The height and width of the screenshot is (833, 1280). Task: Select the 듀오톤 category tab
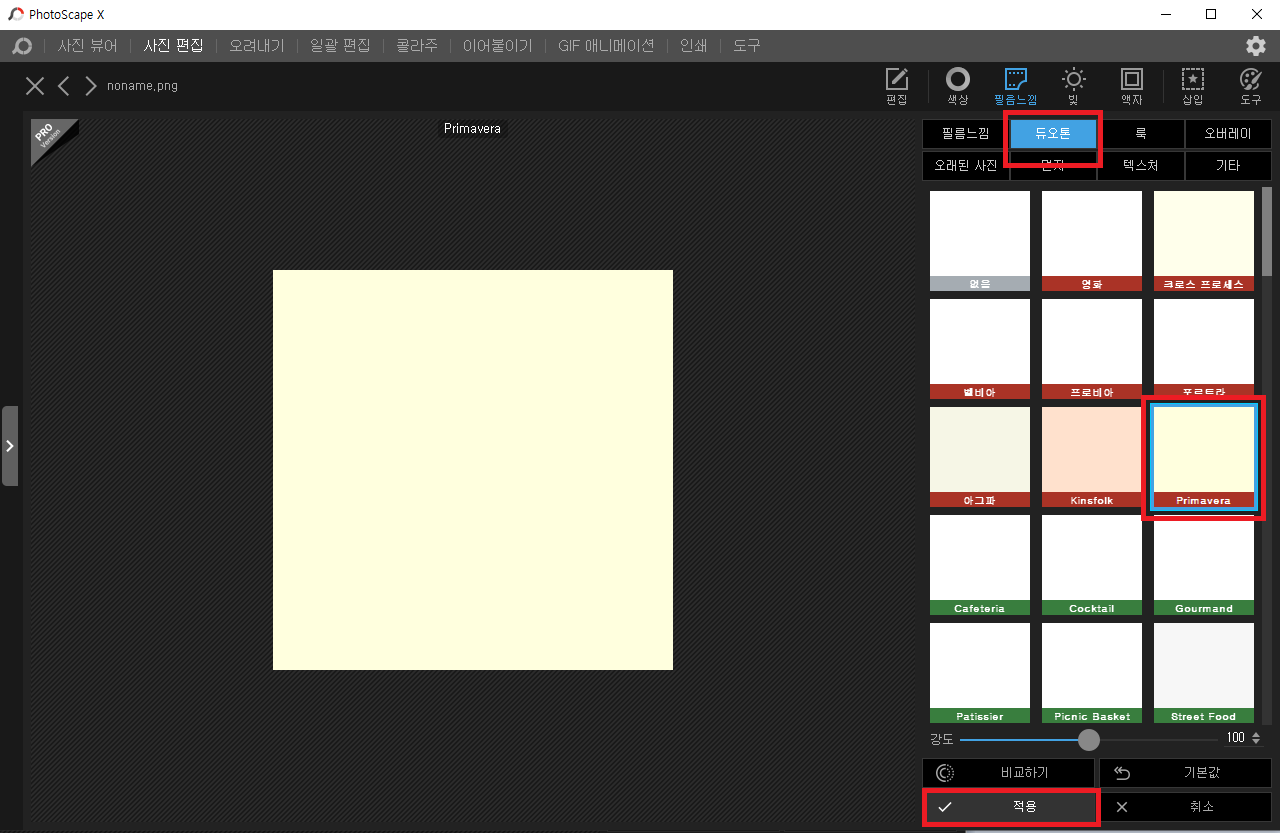tap(1053, 133)
